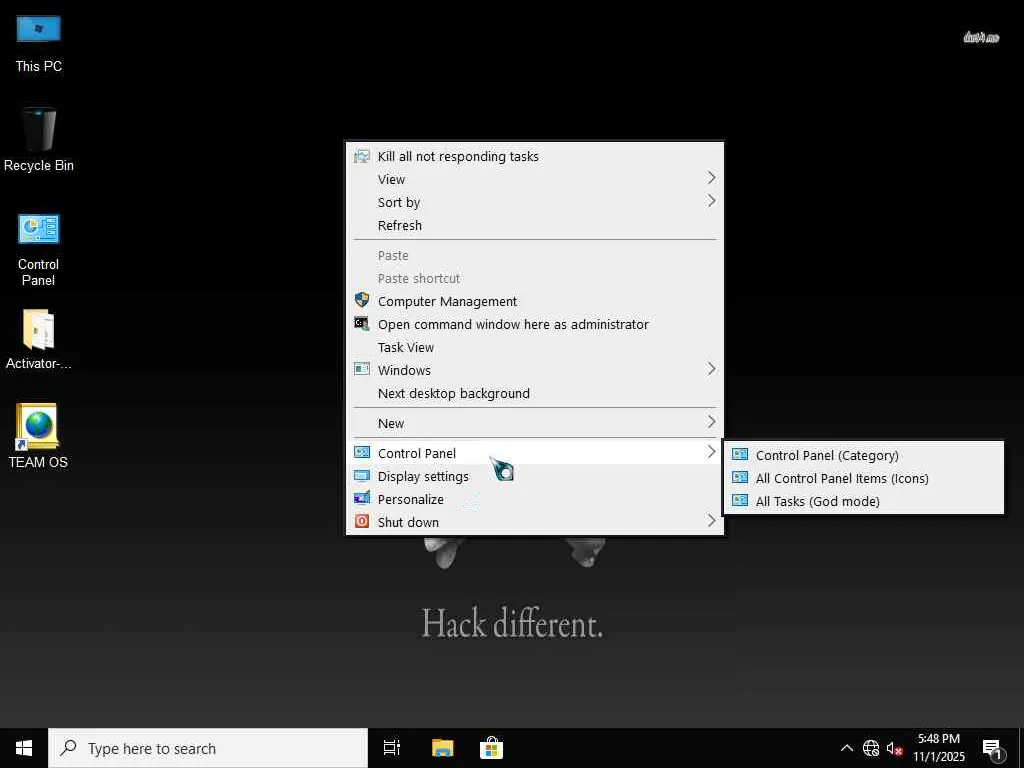1024x768 pixels.
Task: Open the Windows submenu entry
Action: click(x=534, y=370)
